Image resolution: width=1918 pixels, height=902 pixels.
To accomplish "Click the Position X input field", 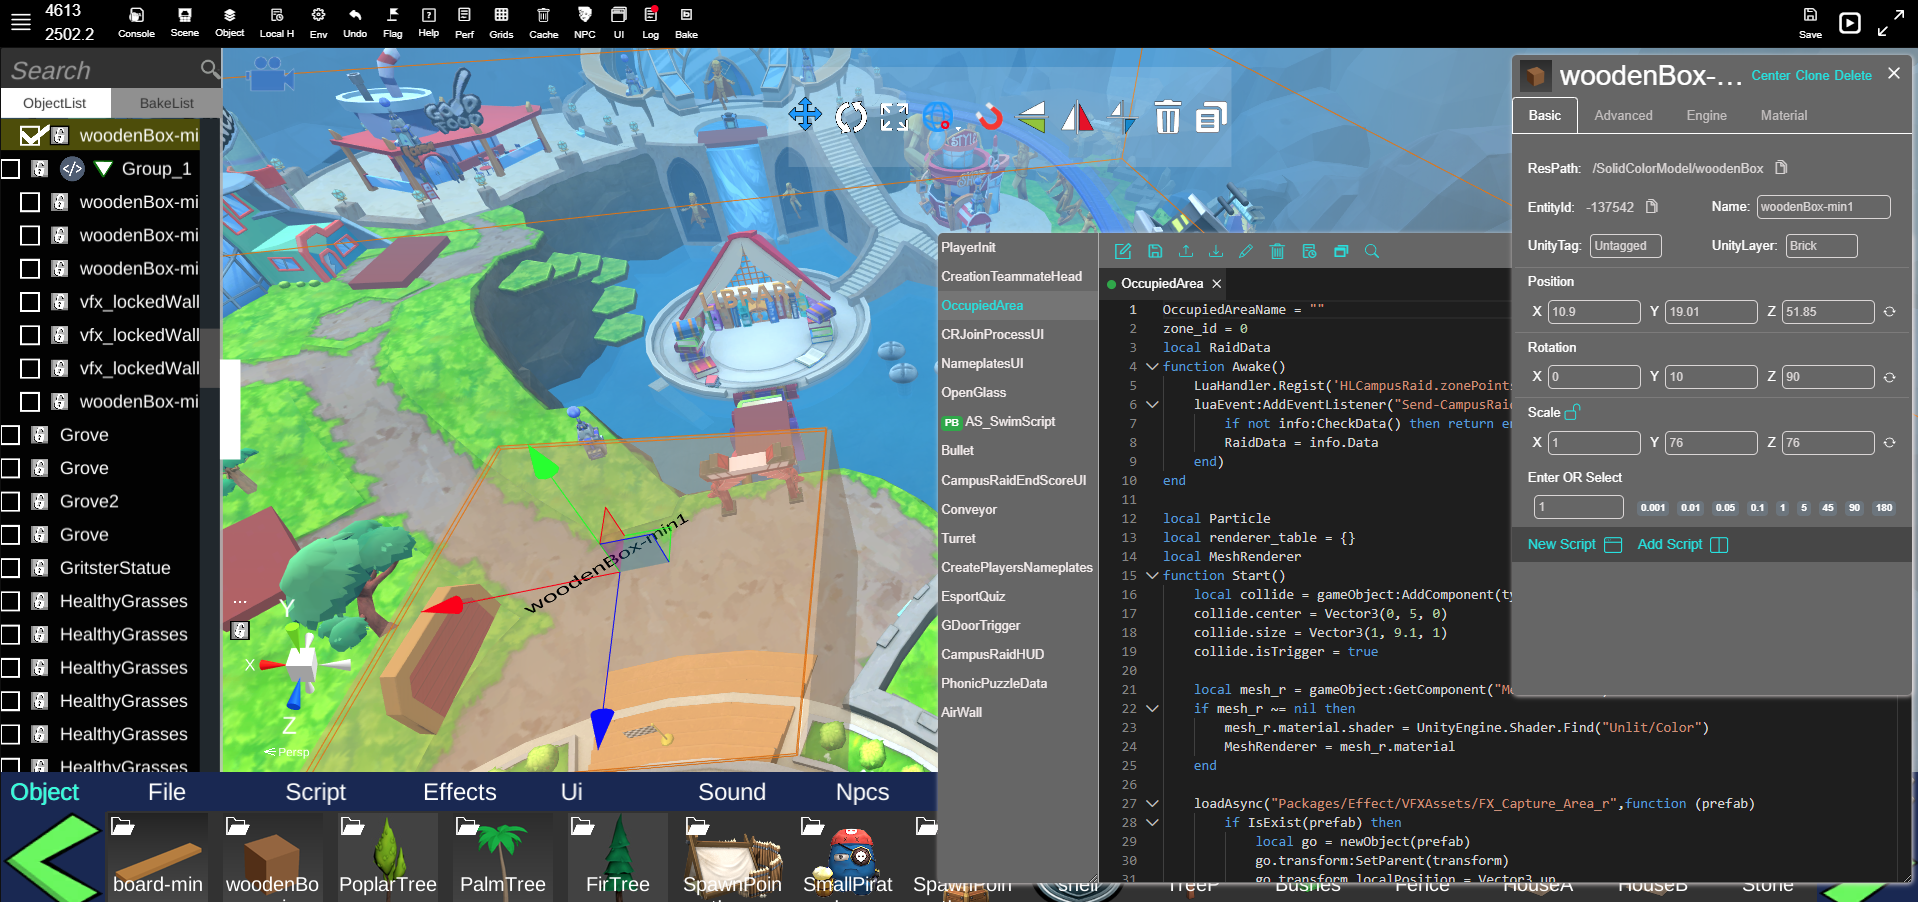I will [x=1593, y=312].
